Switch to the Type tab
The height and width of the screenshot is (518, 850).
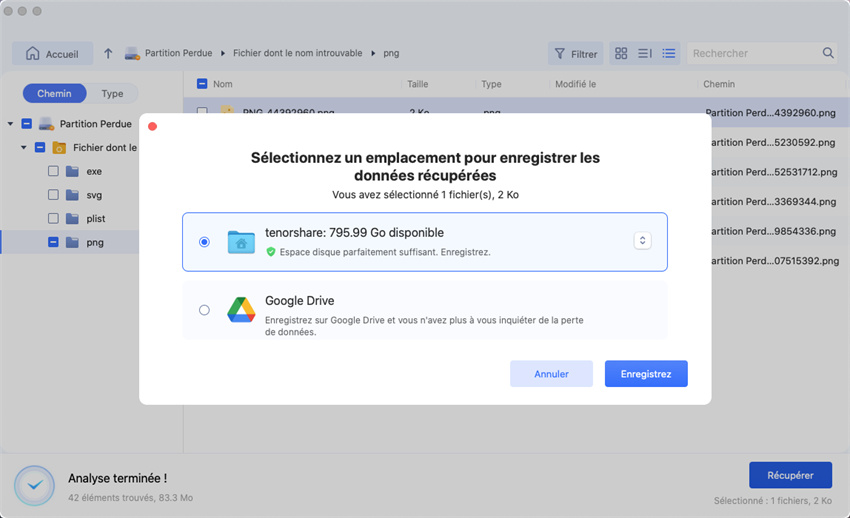tap(112, 94)
